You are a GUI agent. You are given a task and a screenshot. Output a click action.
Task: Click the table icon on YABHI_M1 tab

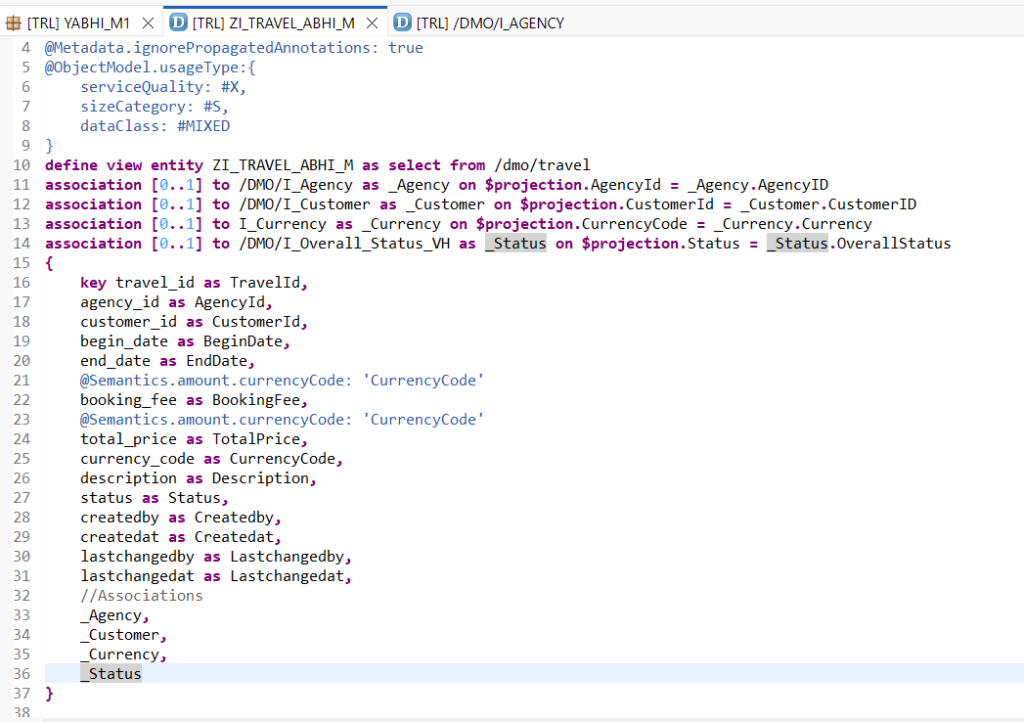tap(13, 22)
